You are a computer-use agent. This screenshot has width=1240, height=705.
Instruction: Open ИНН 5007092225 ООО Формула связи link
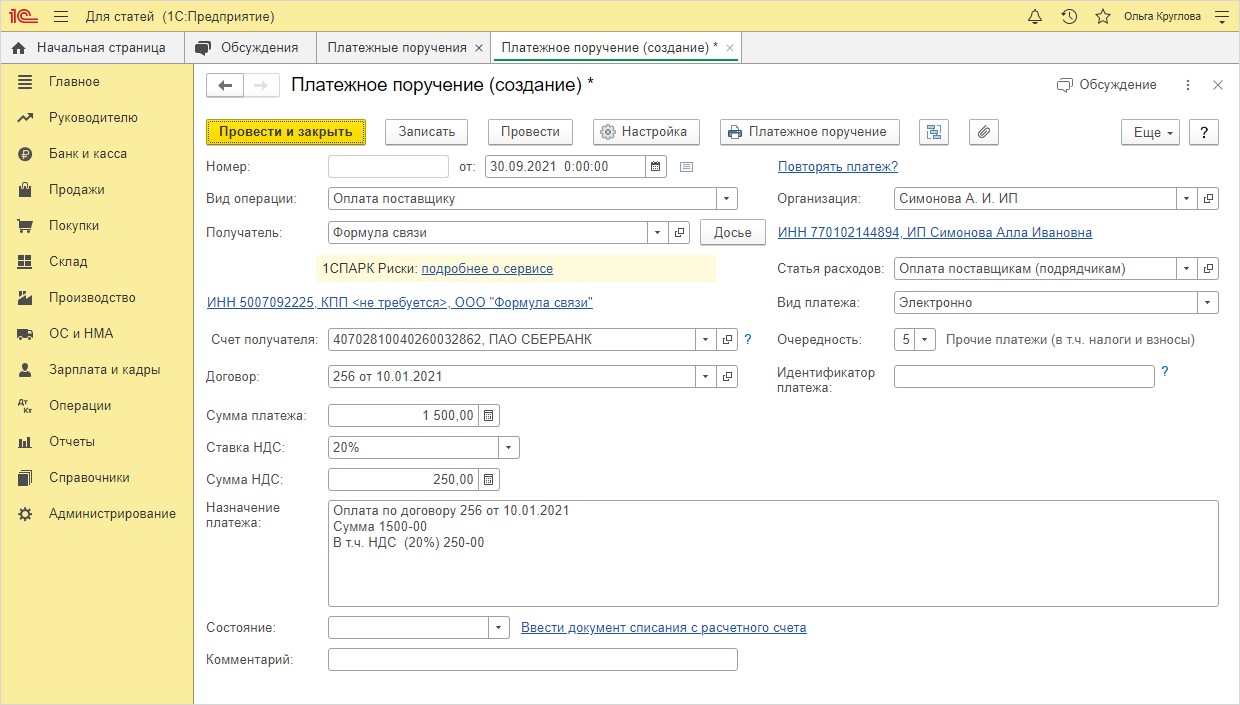point(400,303)
